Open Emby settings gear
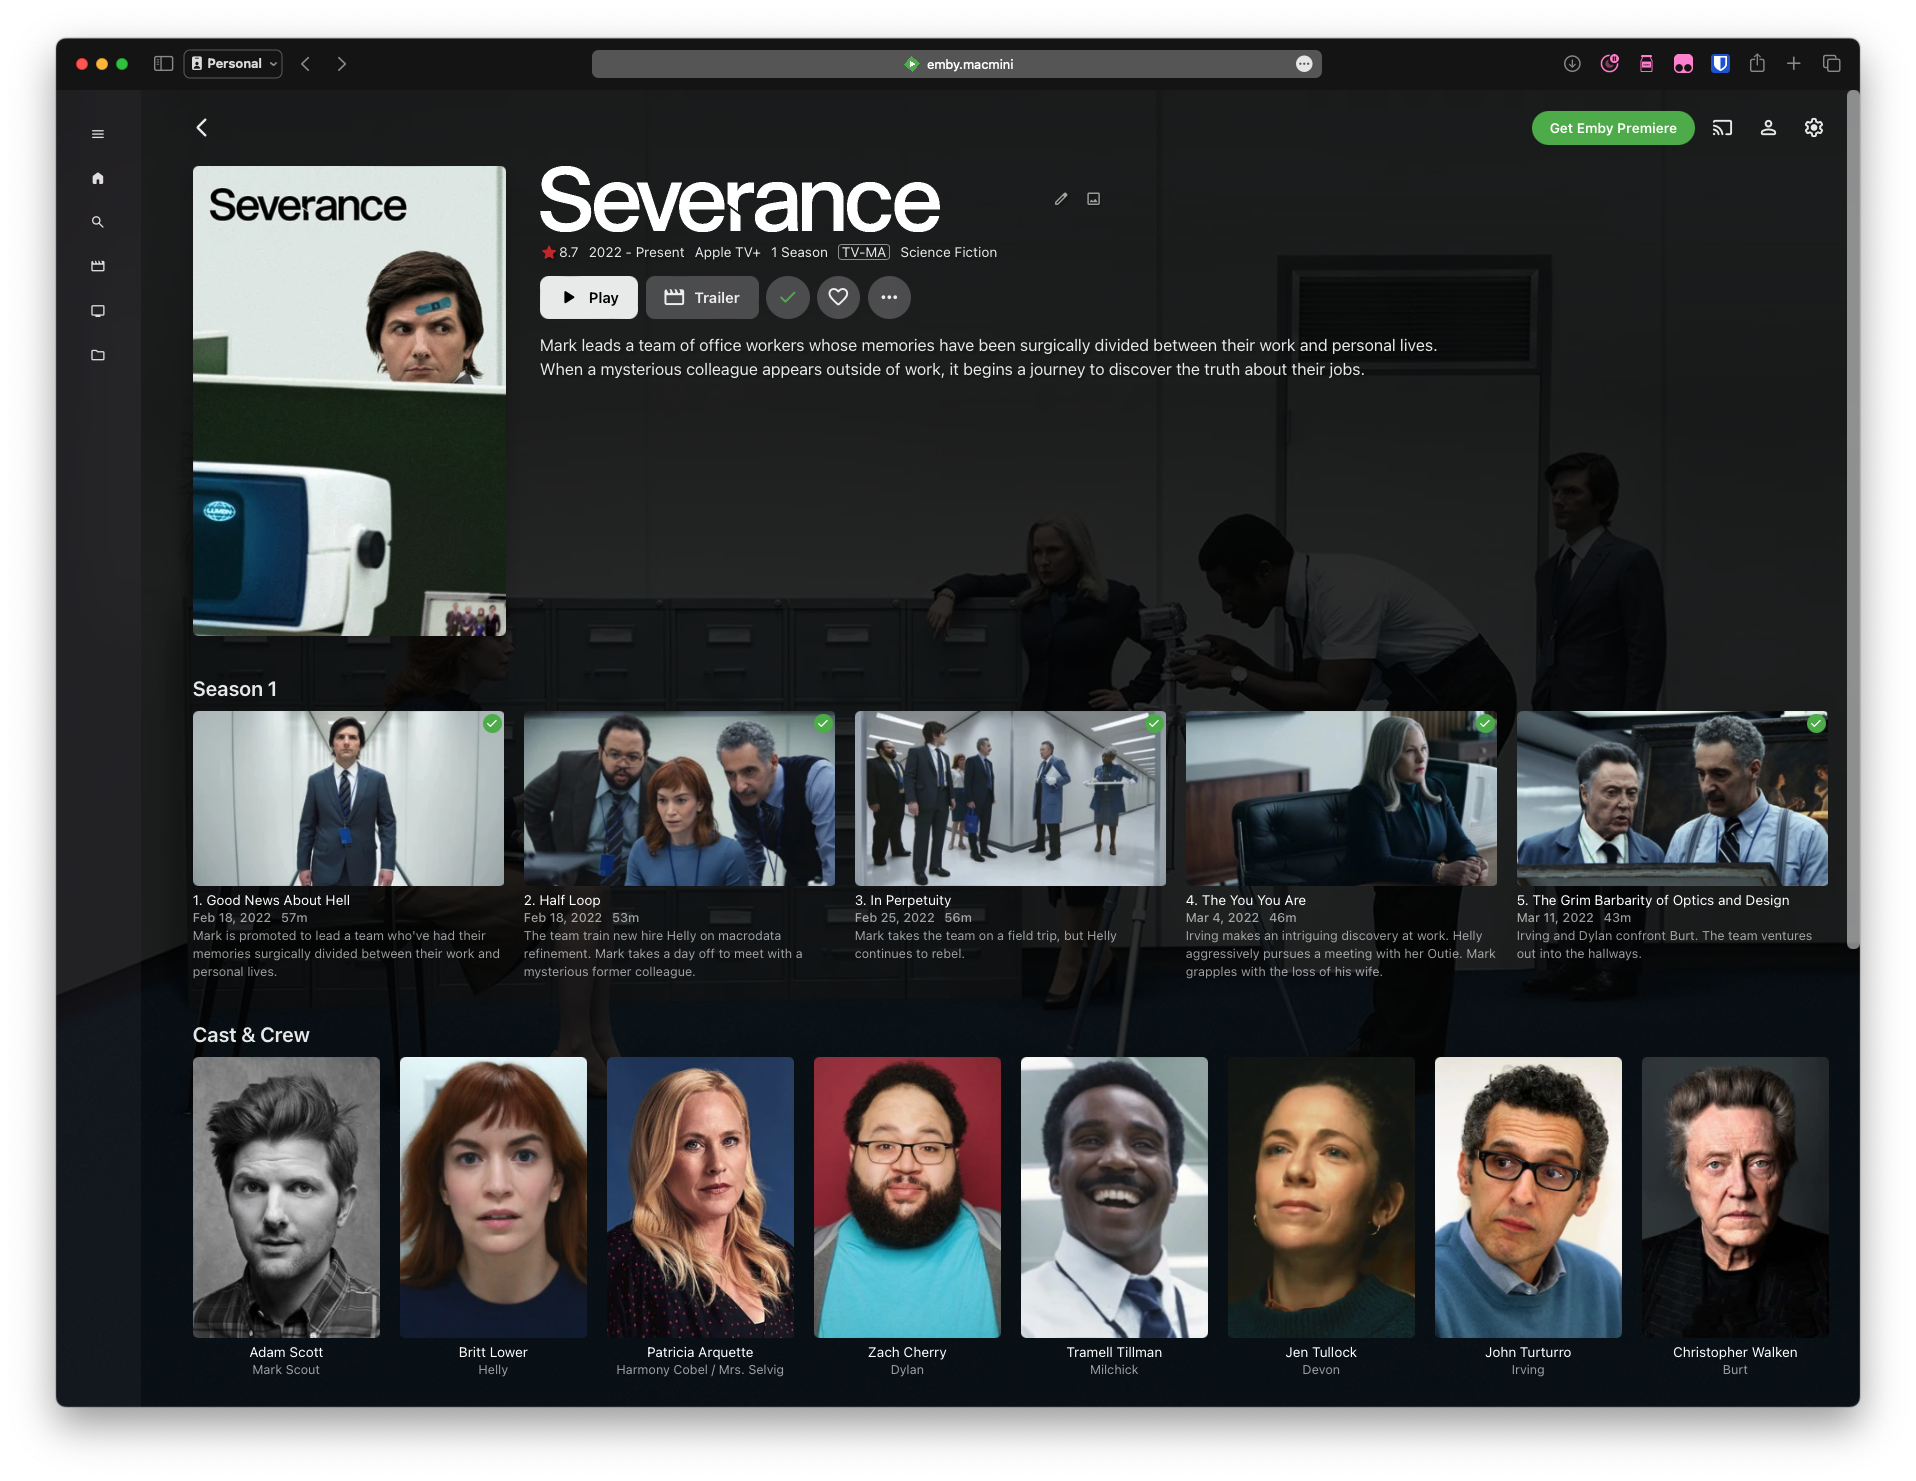 tap(1814, 128)
